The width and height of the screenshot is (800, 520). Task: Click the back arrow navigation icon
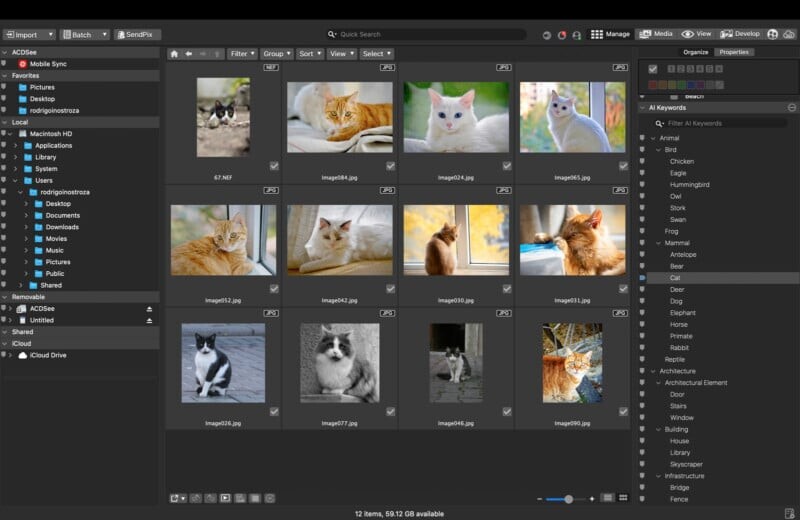189,54
